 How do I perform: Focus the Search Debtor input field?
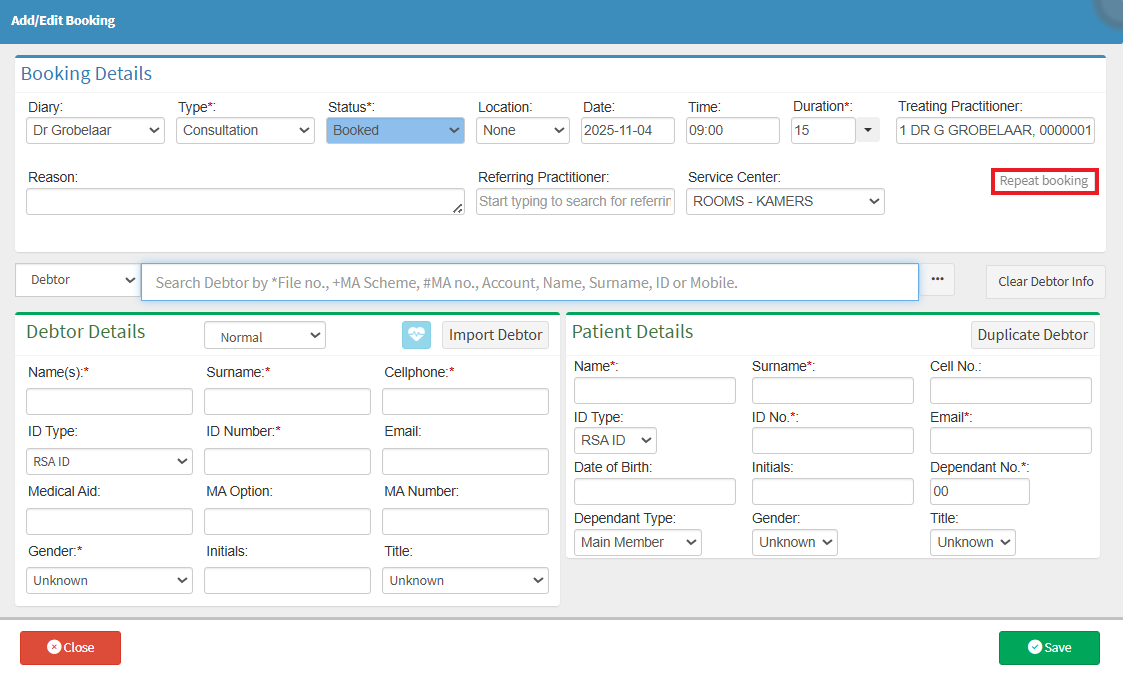[x=529, y=282]
